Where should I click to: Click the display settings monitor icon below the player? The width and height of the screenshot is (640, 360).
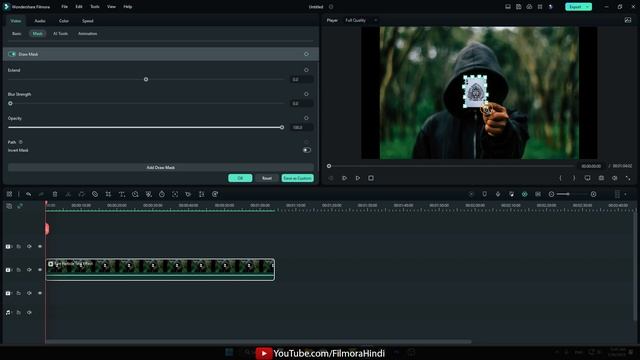pos(587,178)
